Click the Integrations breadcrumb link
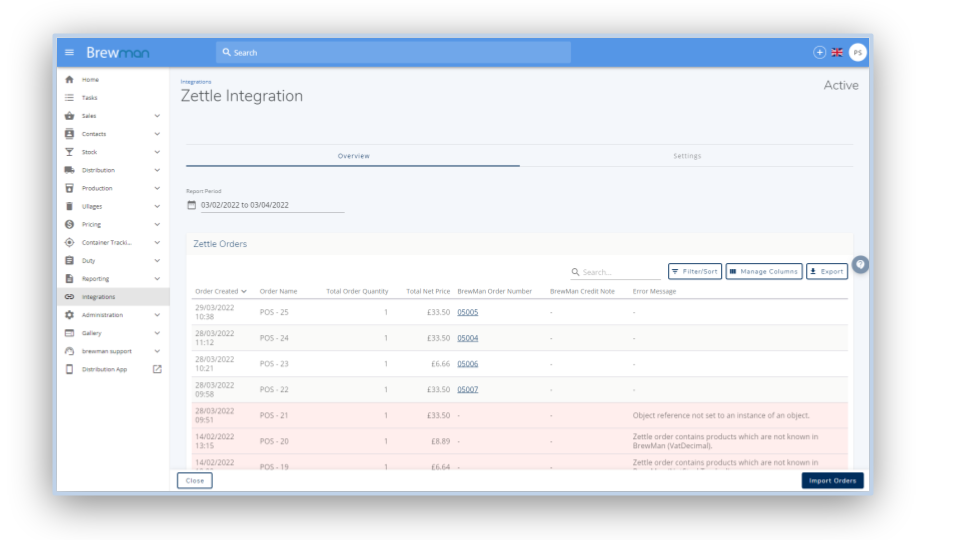960x540 pixels. pos(196,81)
